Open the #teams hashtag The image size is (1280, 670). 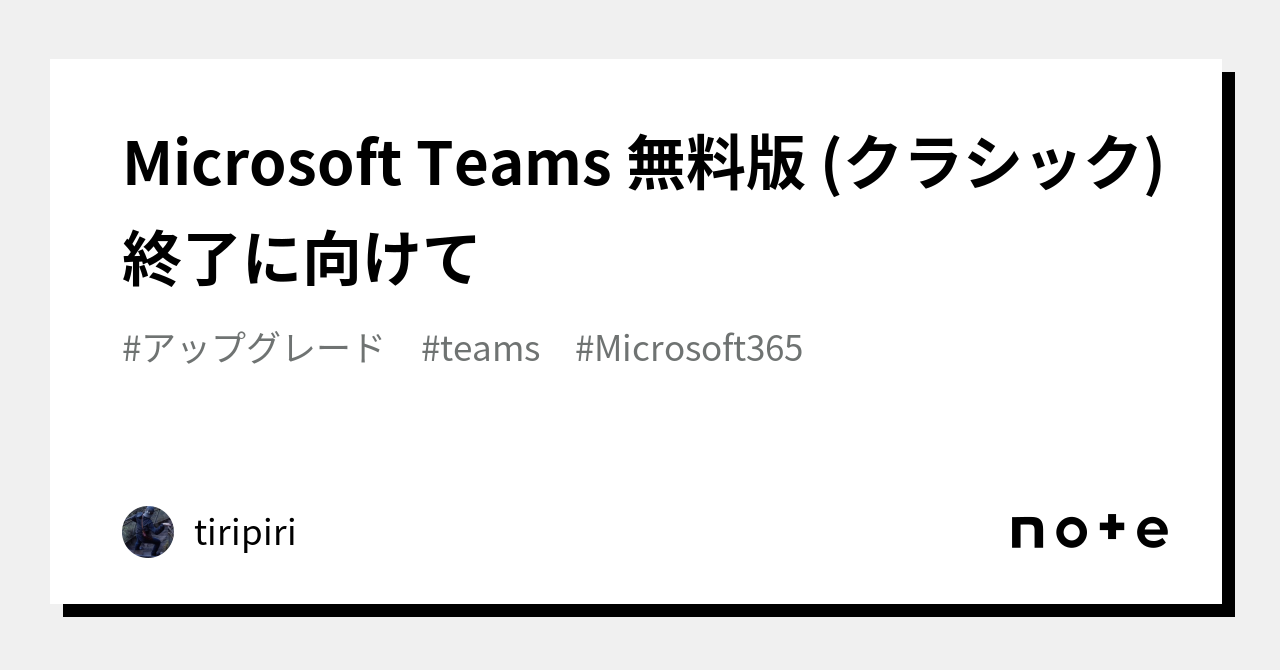pyautogui.click(x=481, y=349)
